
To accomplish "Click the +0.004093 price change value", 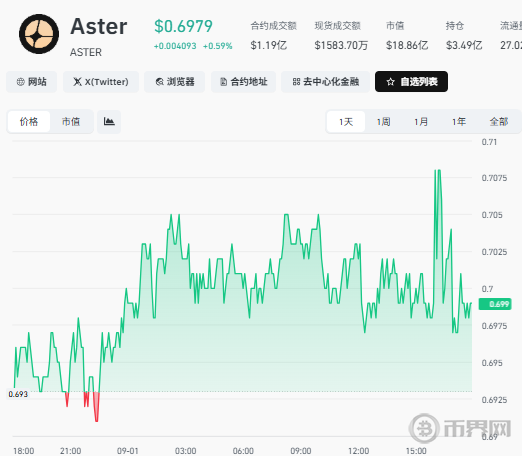I will pos(175,46).
